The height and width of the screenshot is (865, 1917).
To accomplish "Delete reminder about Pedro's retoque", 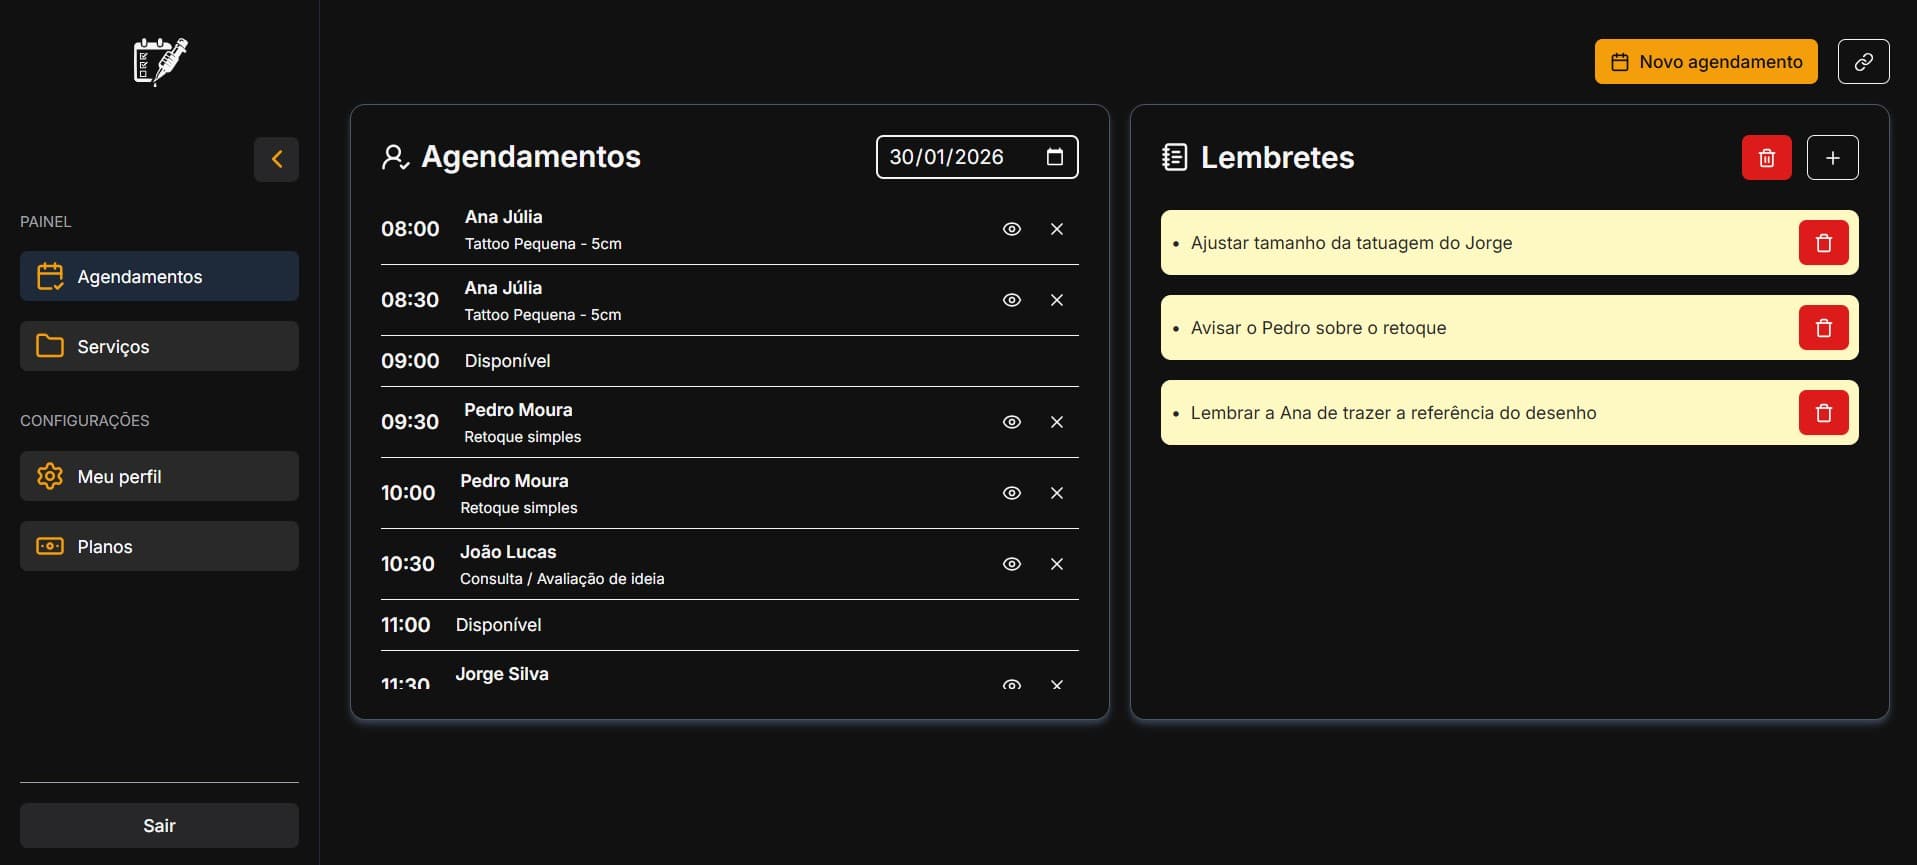I will (x=1823, y=328).
